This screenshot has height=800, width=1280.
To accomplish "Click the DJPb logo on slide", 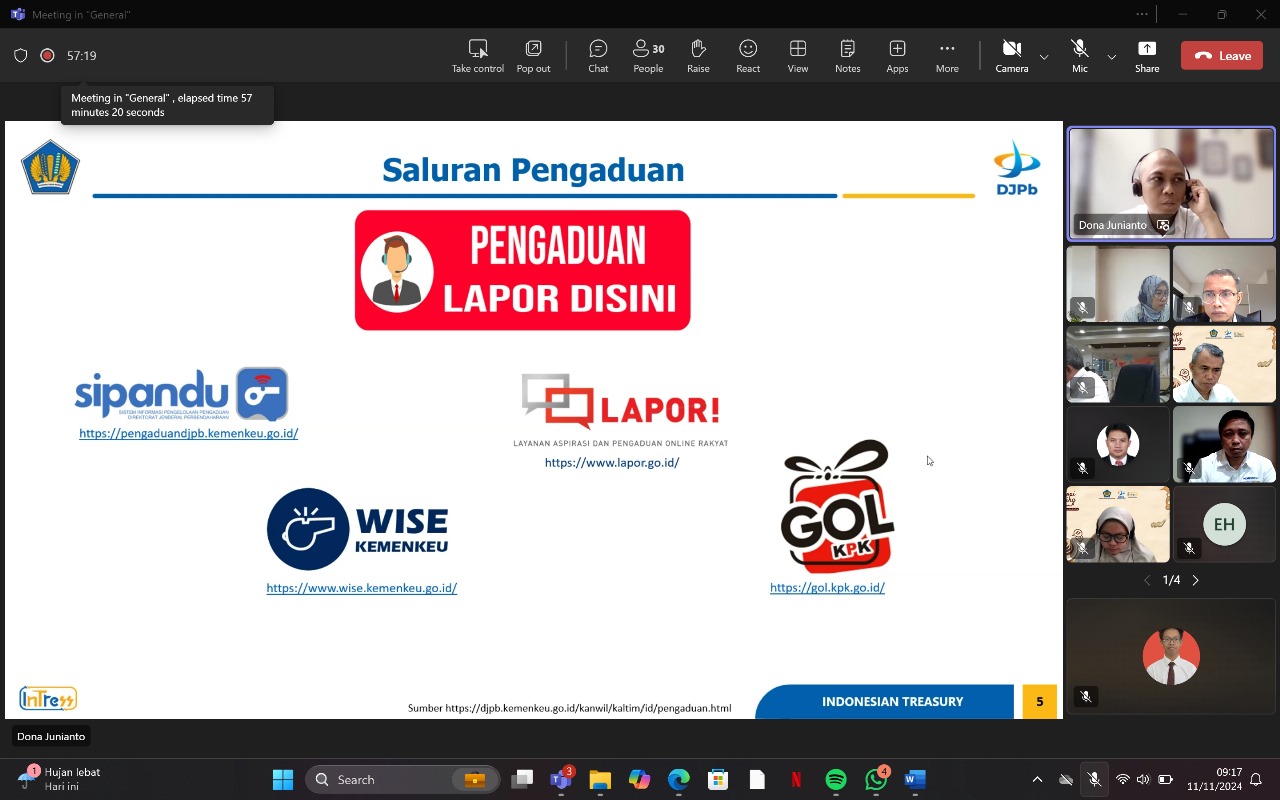I will (x=1017, y=169).
